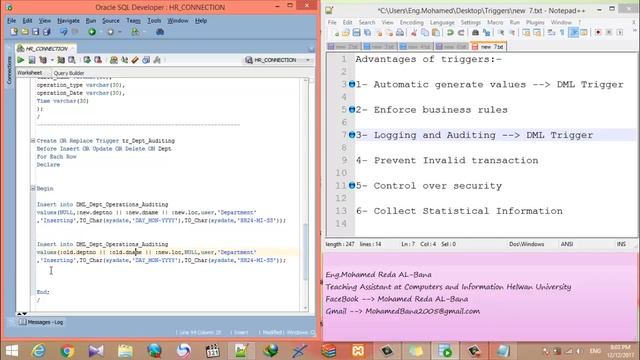Click ENG language indicator in system tray

click(595, 351)
